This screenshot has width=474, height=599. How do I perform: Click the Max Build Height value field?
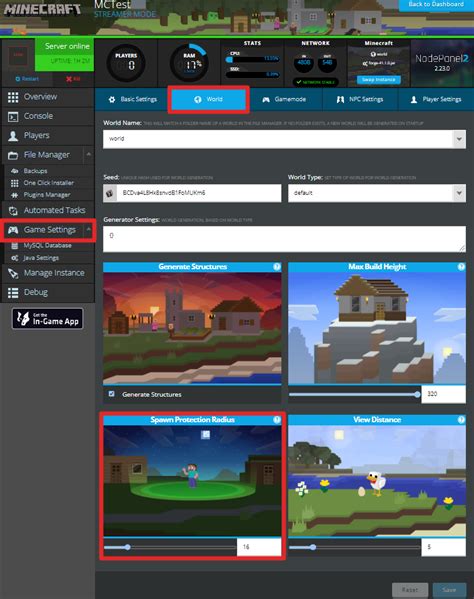tap(443, 394)
